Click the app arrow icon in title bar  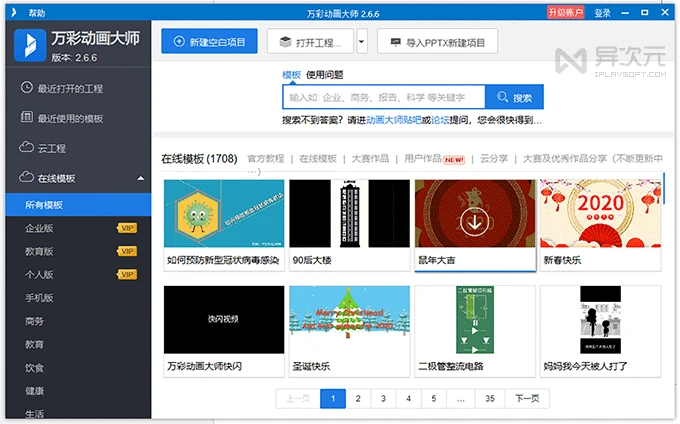coord(14,12)
